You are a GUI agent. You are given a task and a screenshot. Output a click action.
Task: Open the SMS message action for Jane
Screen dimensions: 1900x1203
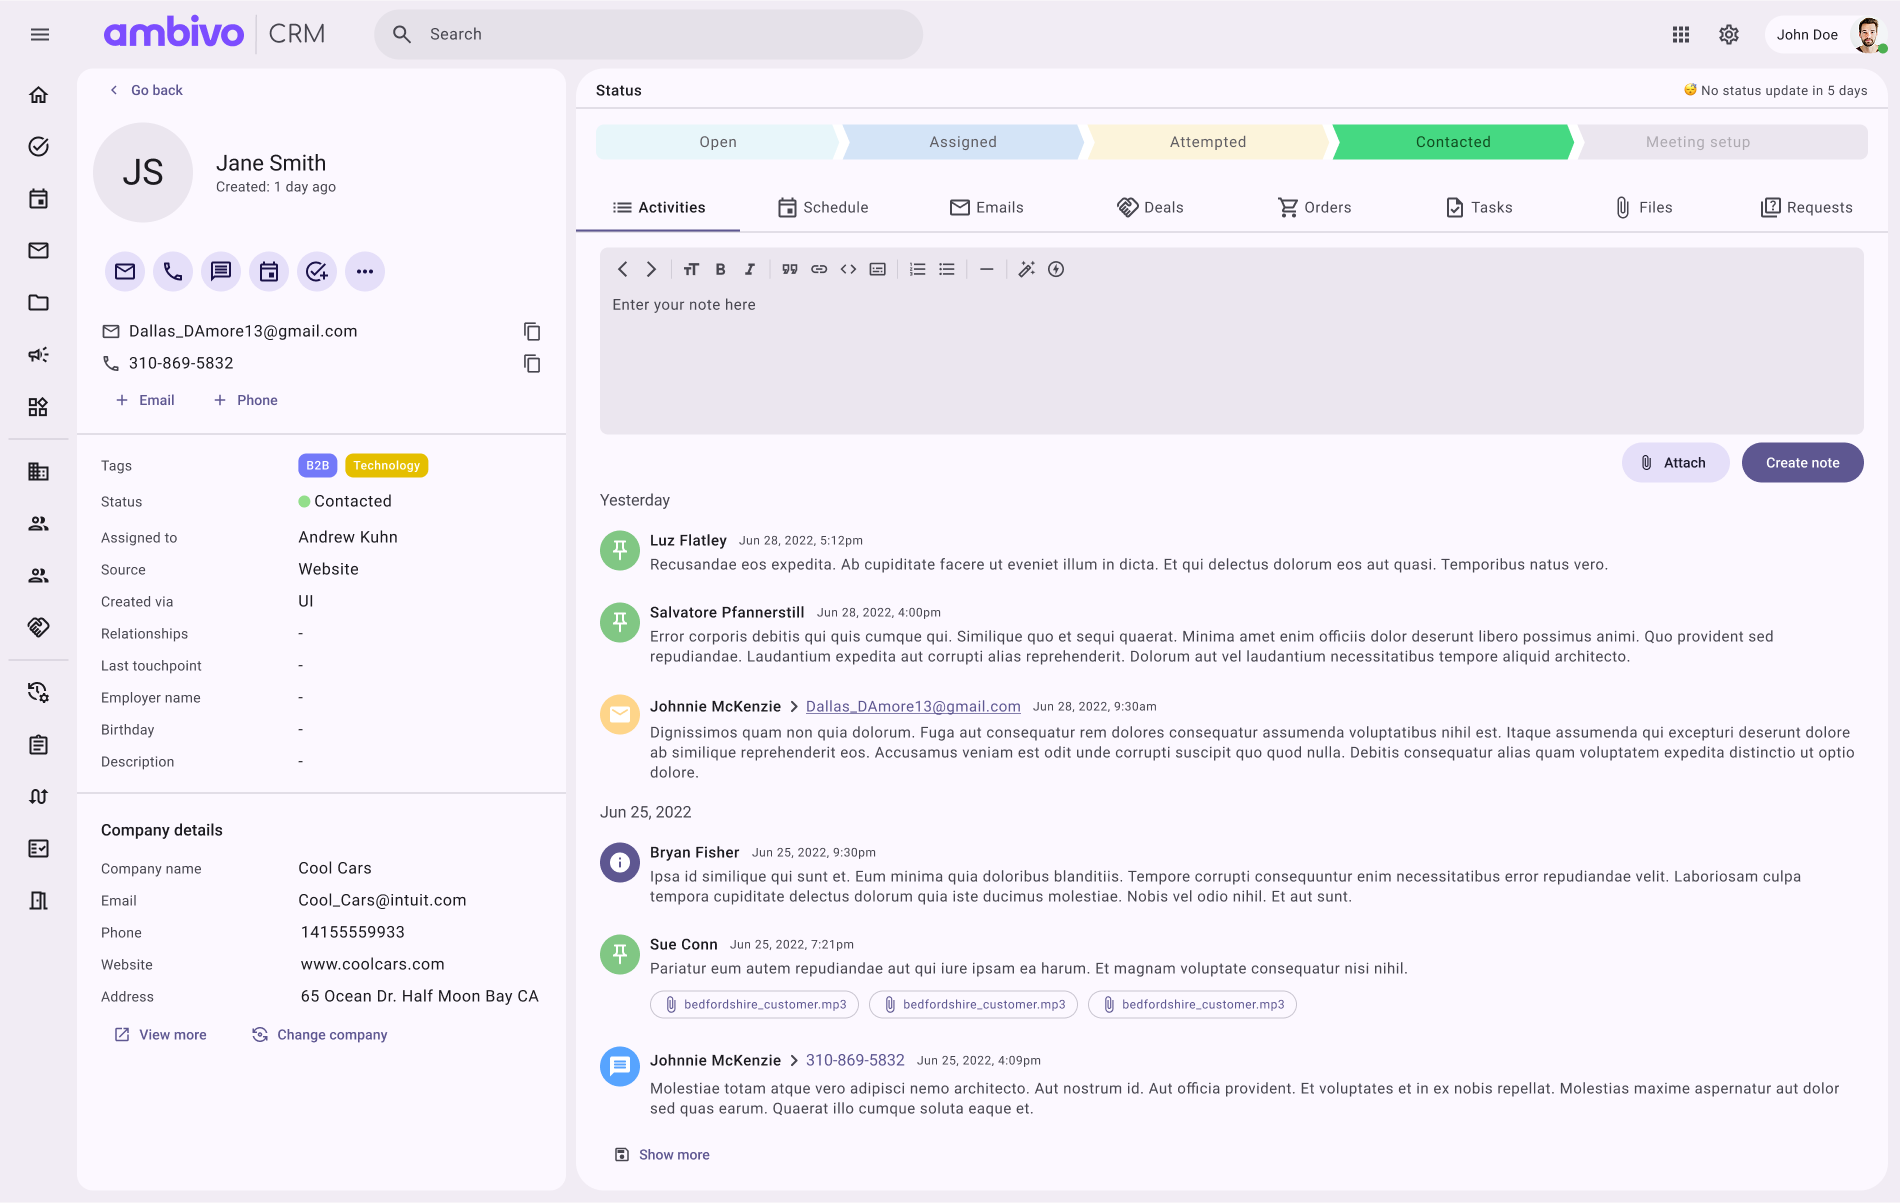[x=220, y=271]
